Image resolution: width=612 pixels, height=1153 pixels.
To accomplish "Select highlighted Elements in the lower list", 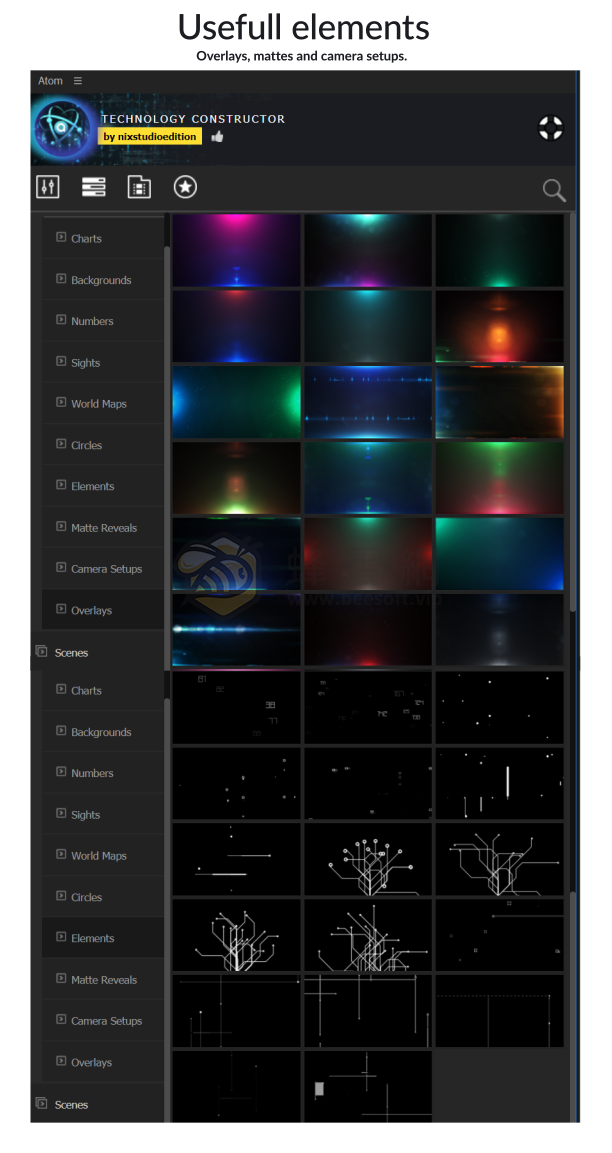I will [103, 938].
